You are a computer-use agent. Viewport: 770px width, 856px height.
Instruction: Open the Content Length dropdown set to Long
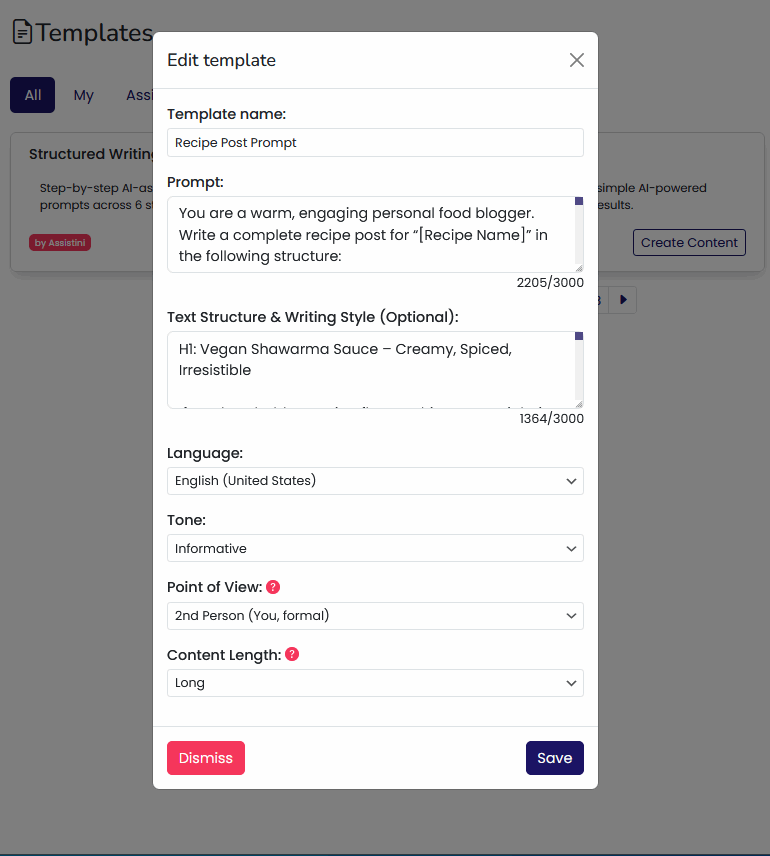pyautogui.click(x=375, y=682)
